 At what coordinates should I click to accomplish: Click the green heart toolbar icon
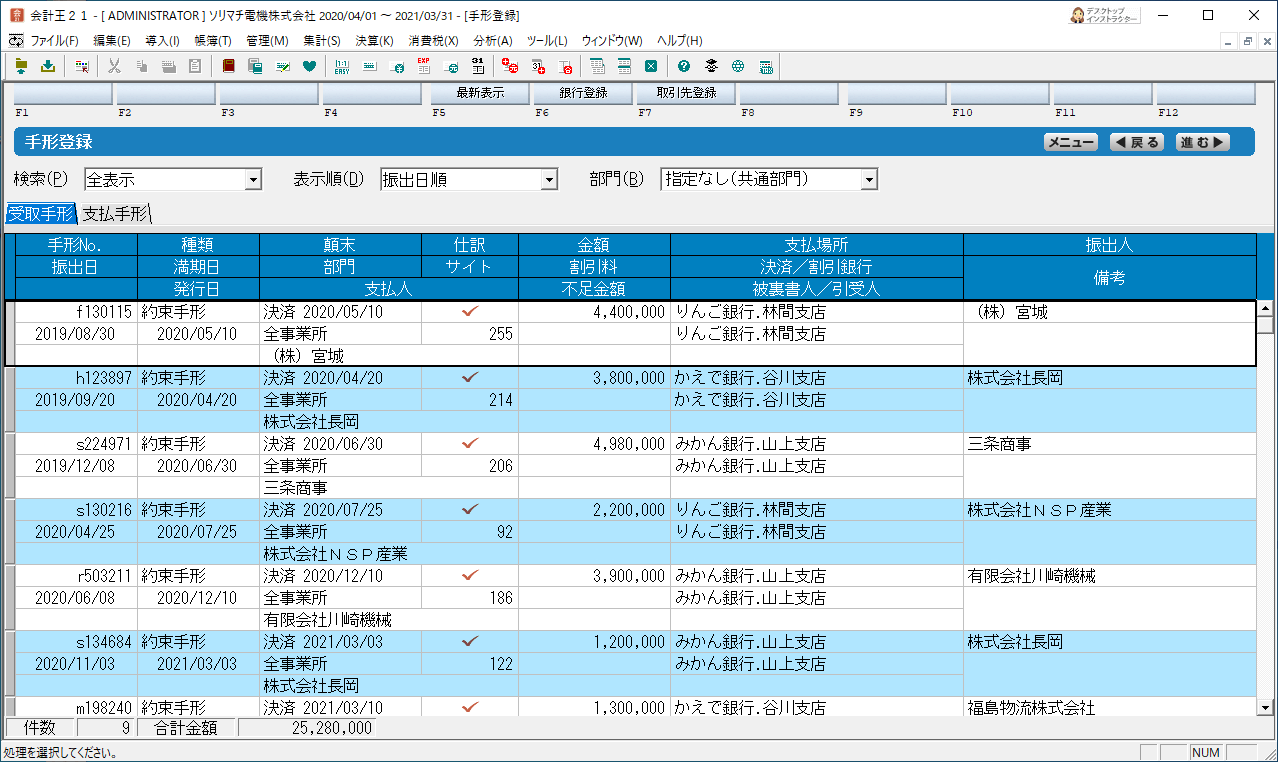pyautogui.click(x=309, y=67)
